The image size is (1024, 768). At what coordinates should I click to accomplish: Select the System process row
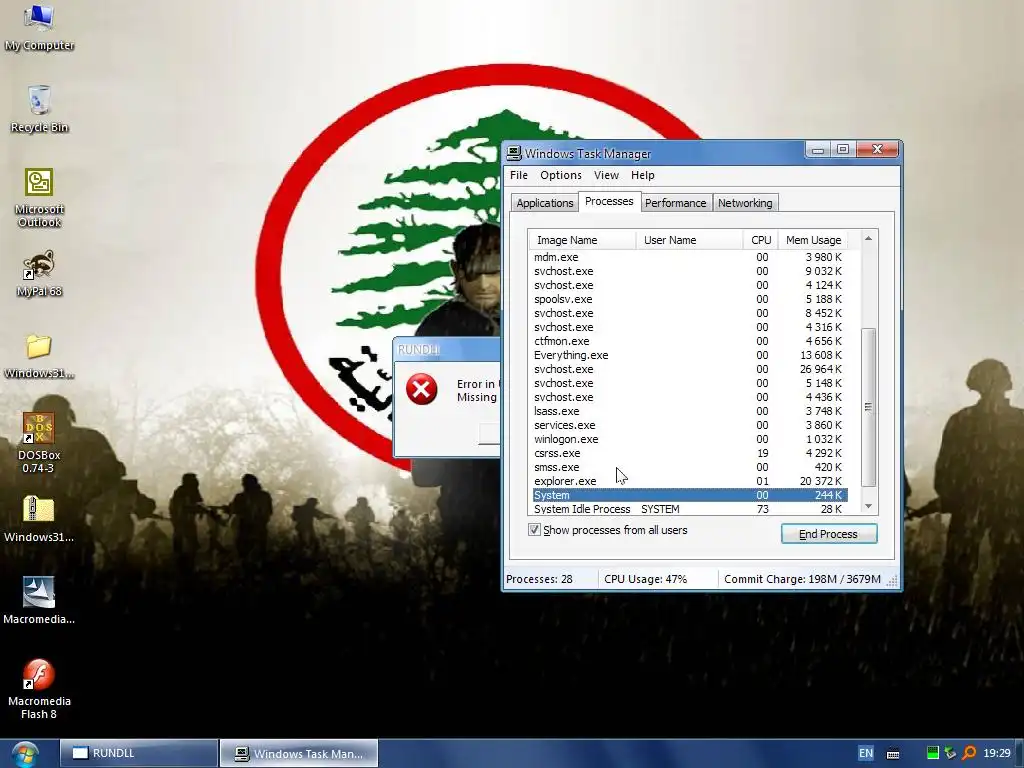click(x=690, y=495)
